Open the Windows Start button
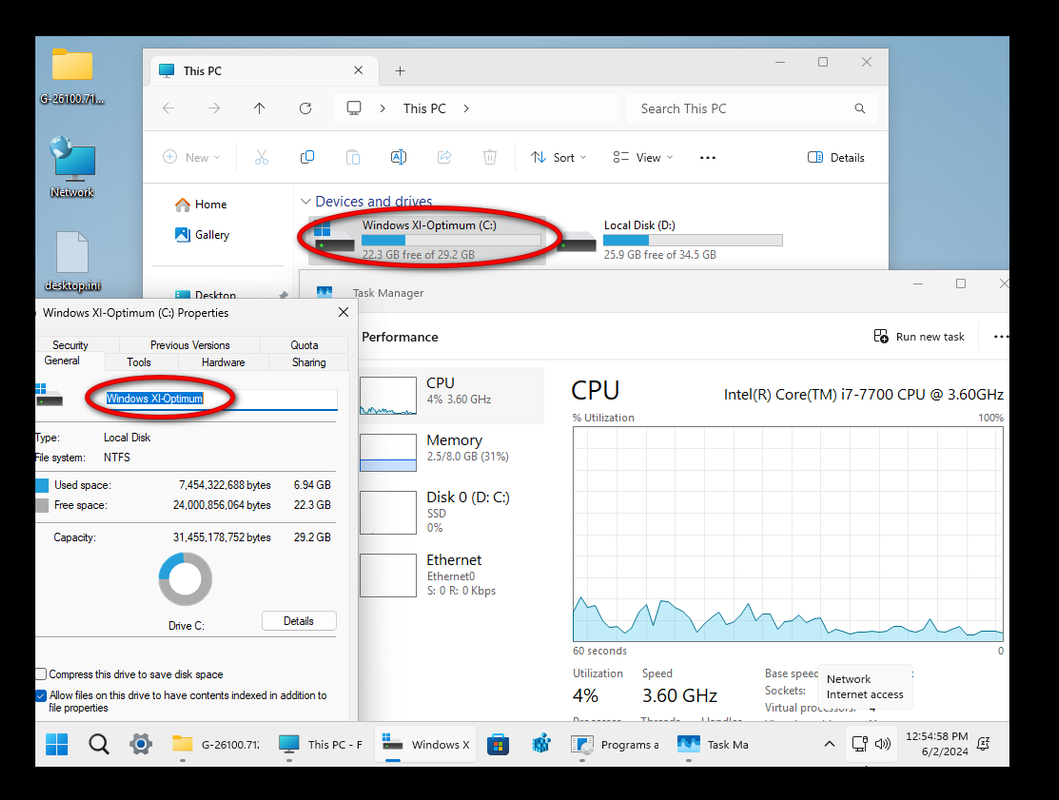The height and width of the screenshot is (800, 1059). tap(57, 744)
